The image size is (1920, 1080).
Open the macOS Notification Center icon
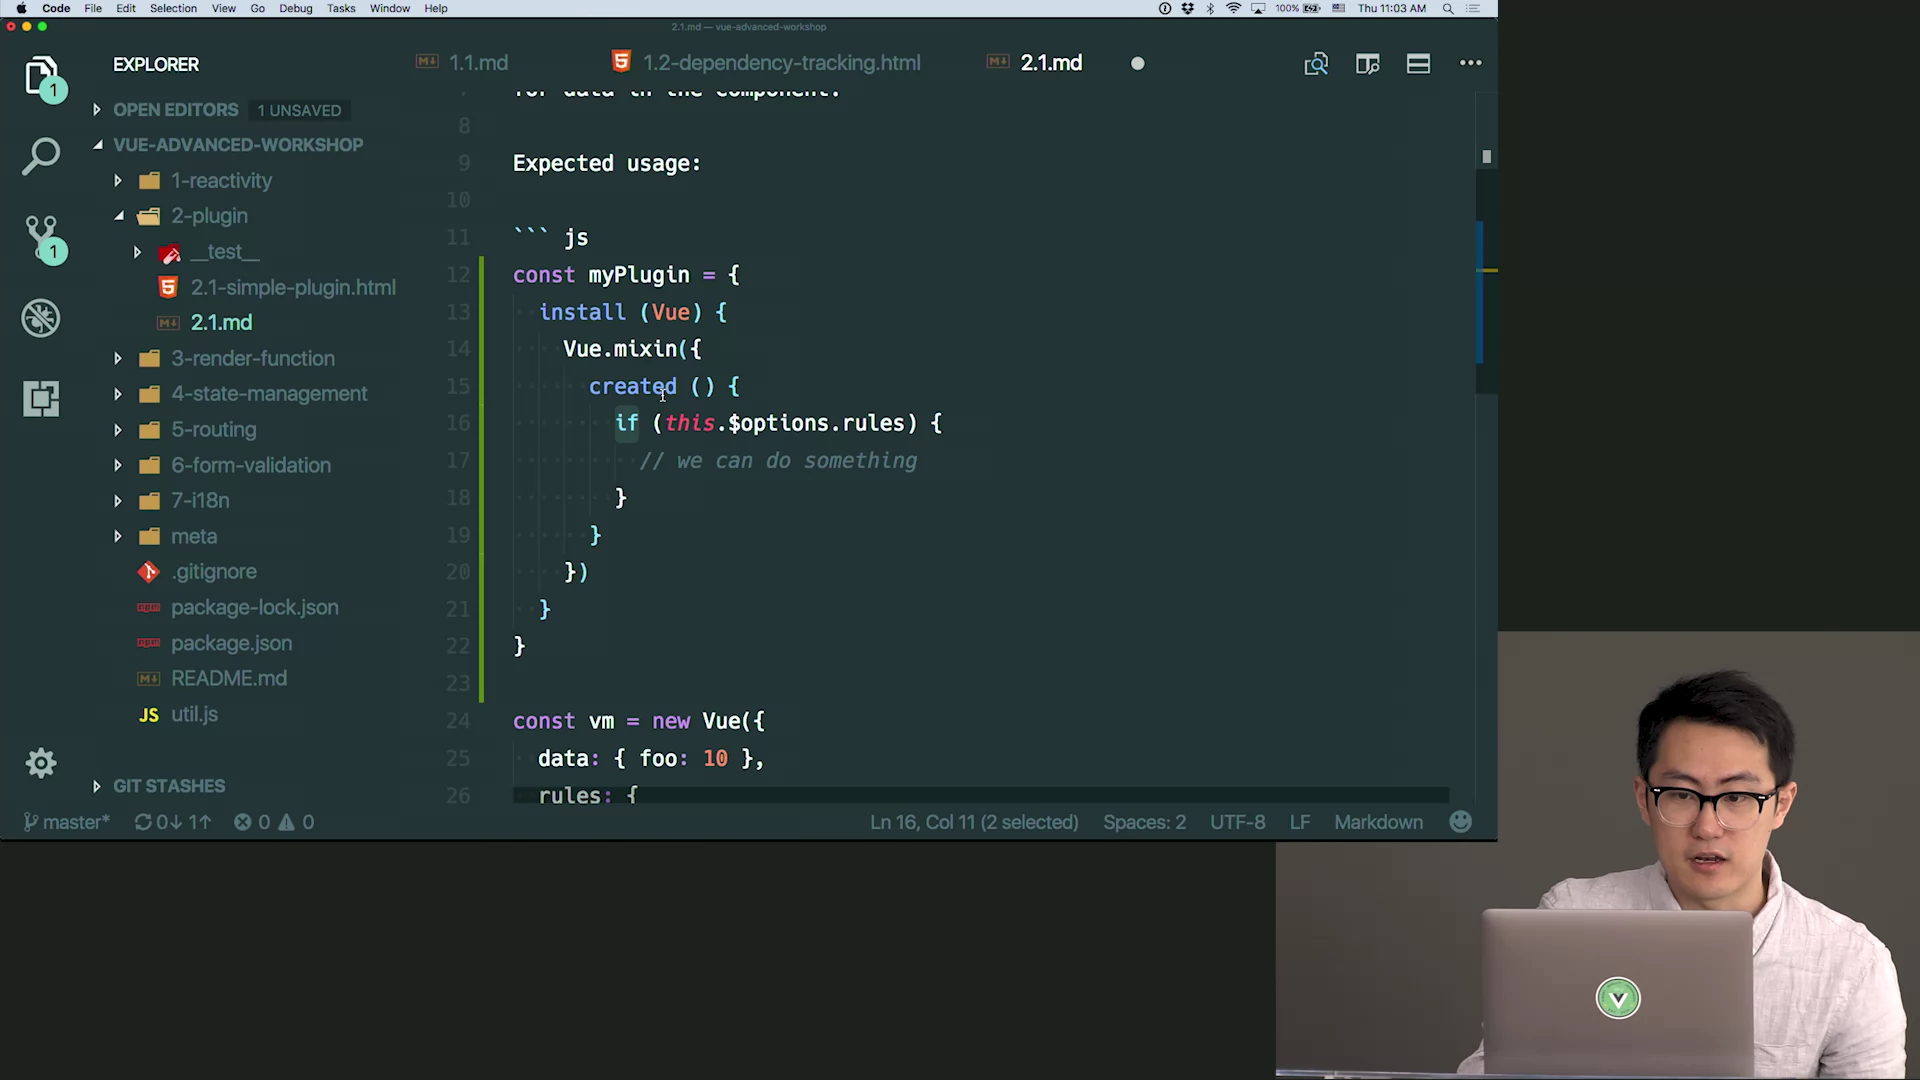[1472, 8]
